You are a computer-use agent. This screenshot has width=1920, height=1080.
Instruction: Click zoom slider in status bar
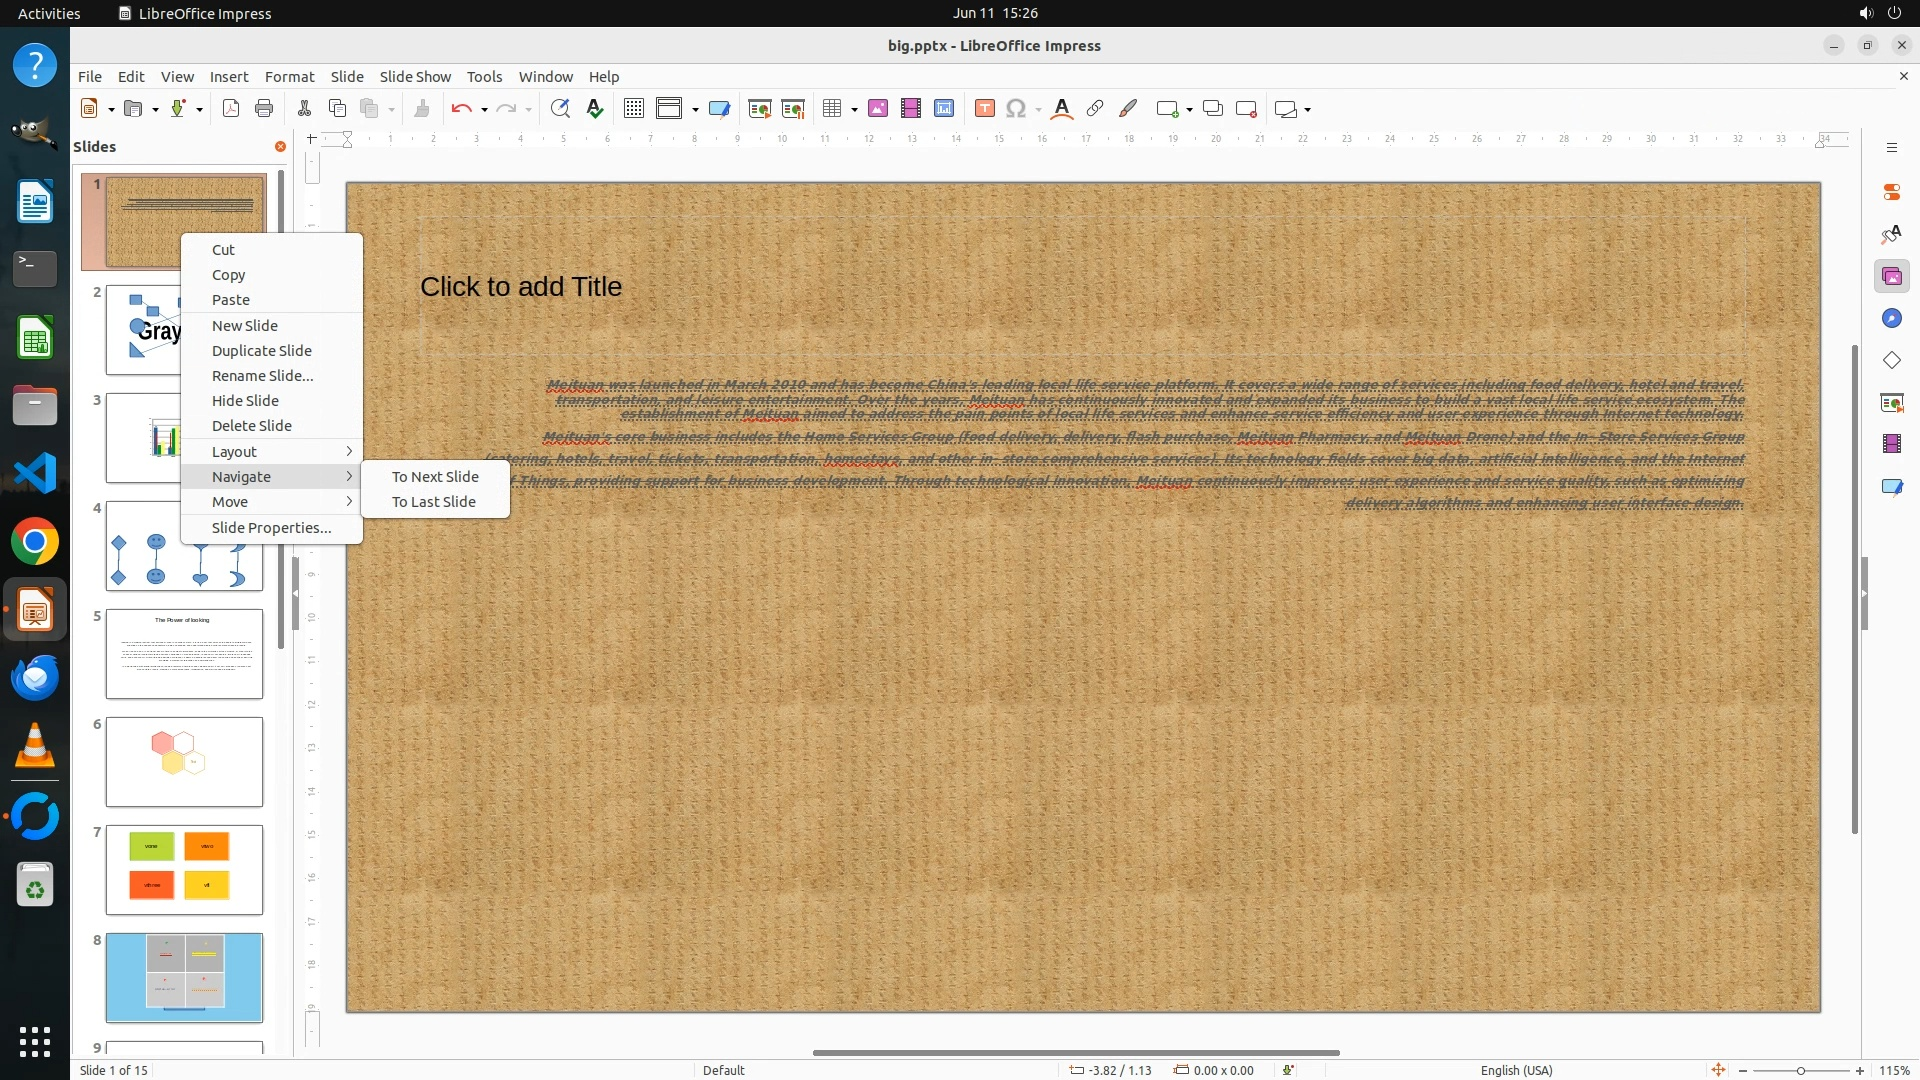(x=1800, y=1070)
